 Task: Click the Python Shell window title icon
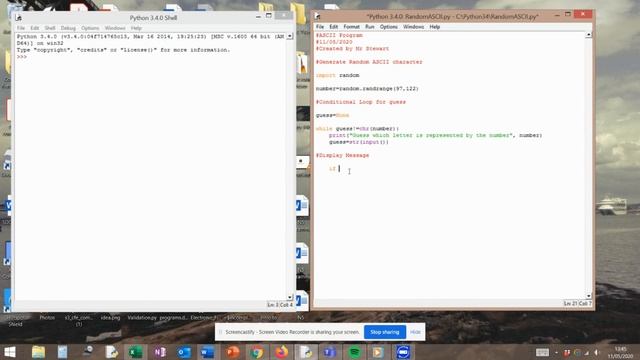coord(18,18)
